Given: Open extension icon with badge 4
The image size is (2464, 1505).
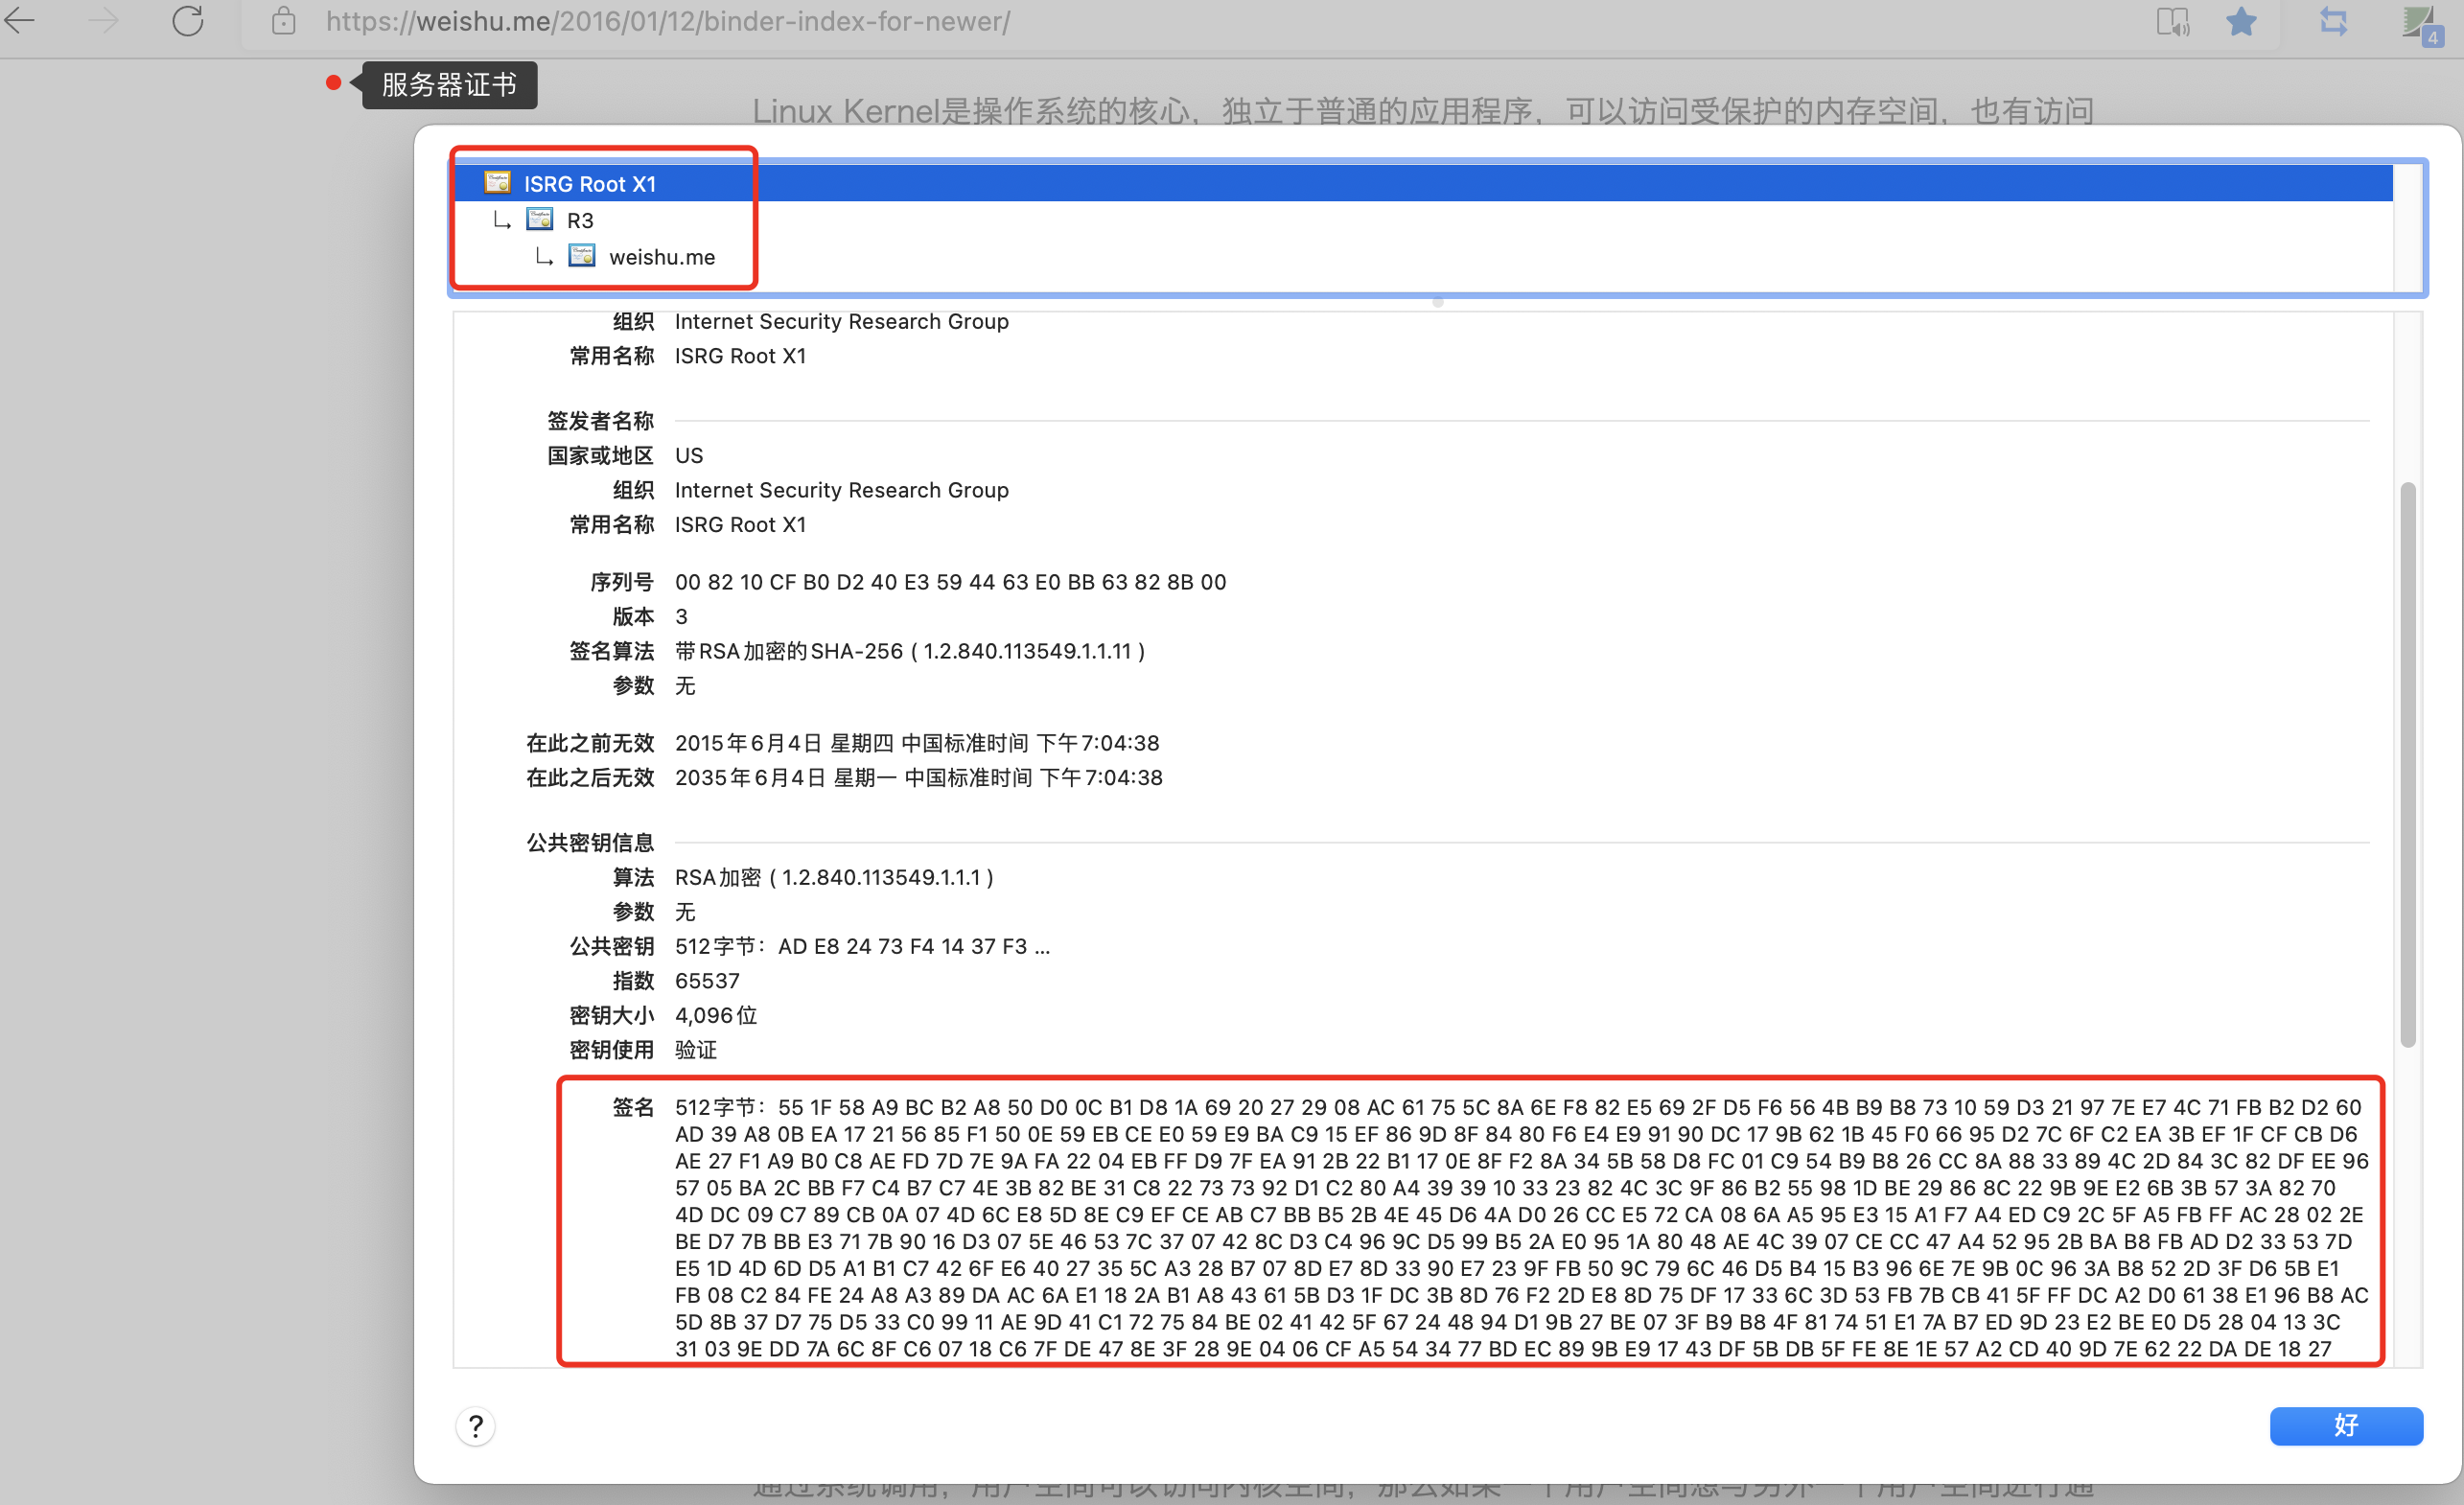Looking at the screenshot, I should click(2422, 24).
